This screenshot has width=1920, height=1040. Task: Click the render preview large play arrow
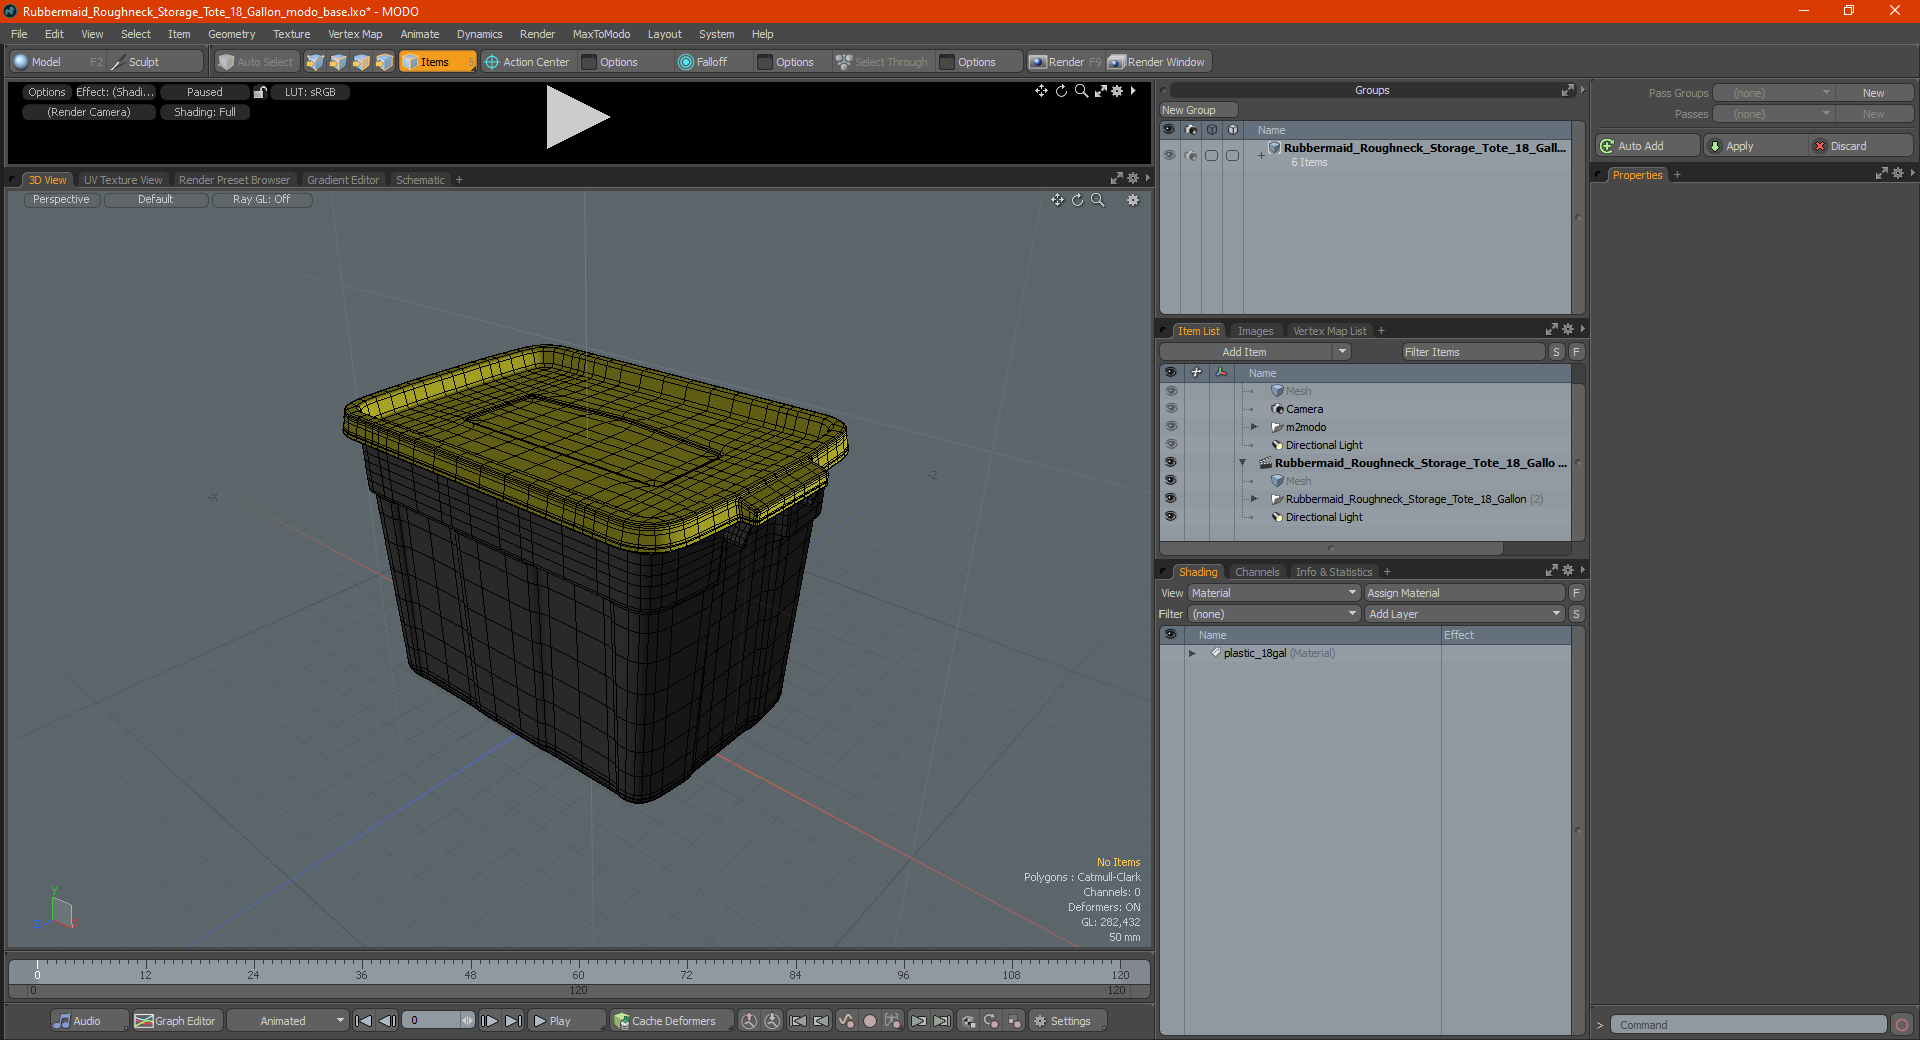click(x=577, y=117)
